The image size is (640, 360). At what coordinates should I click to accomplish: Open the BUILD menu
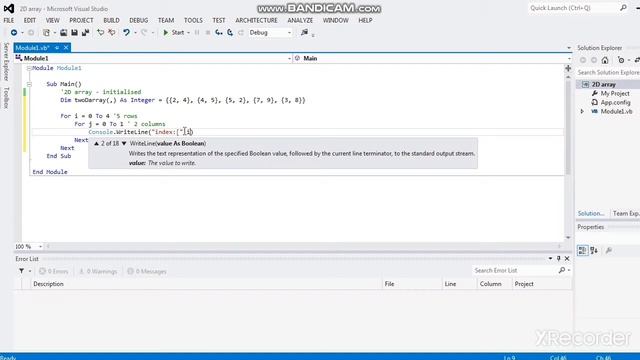click(x=111, y=20)
